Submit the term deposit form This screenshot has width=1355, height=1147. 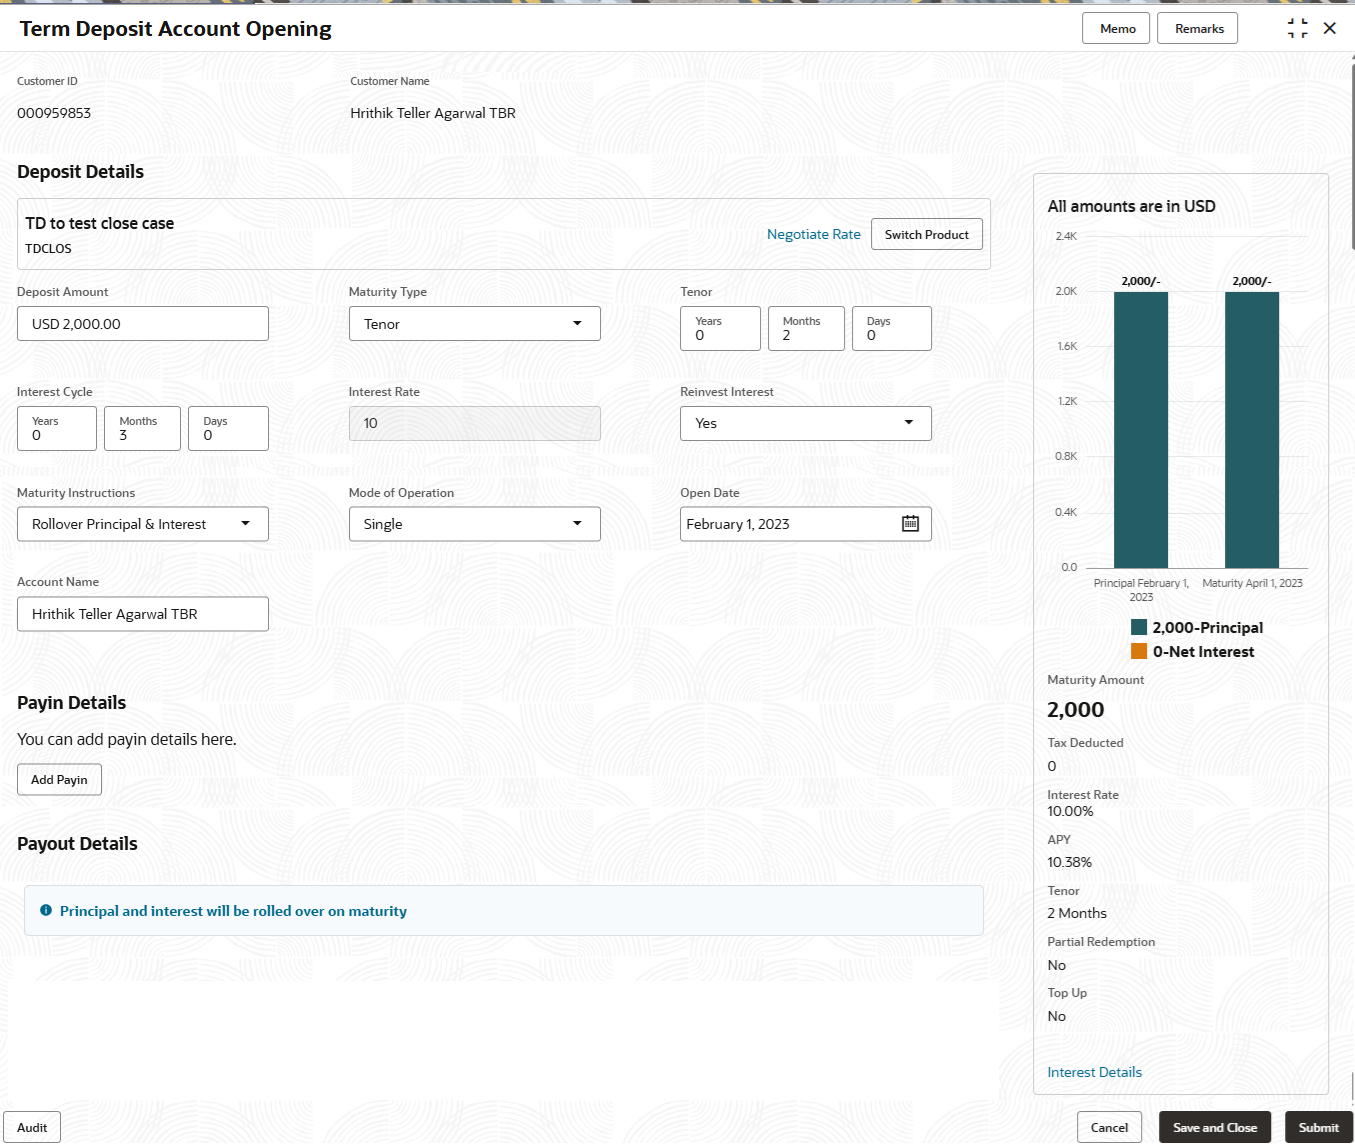click(1317, 1127)
